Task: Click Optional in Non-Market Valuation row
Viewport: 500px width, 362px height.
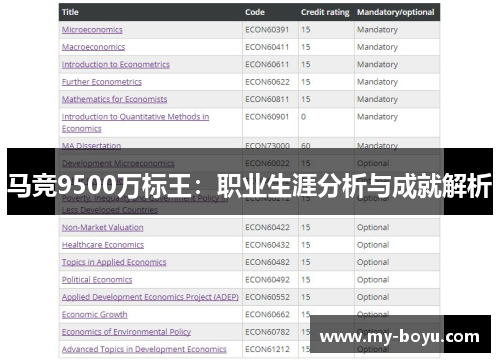Action: coord(373,228)
